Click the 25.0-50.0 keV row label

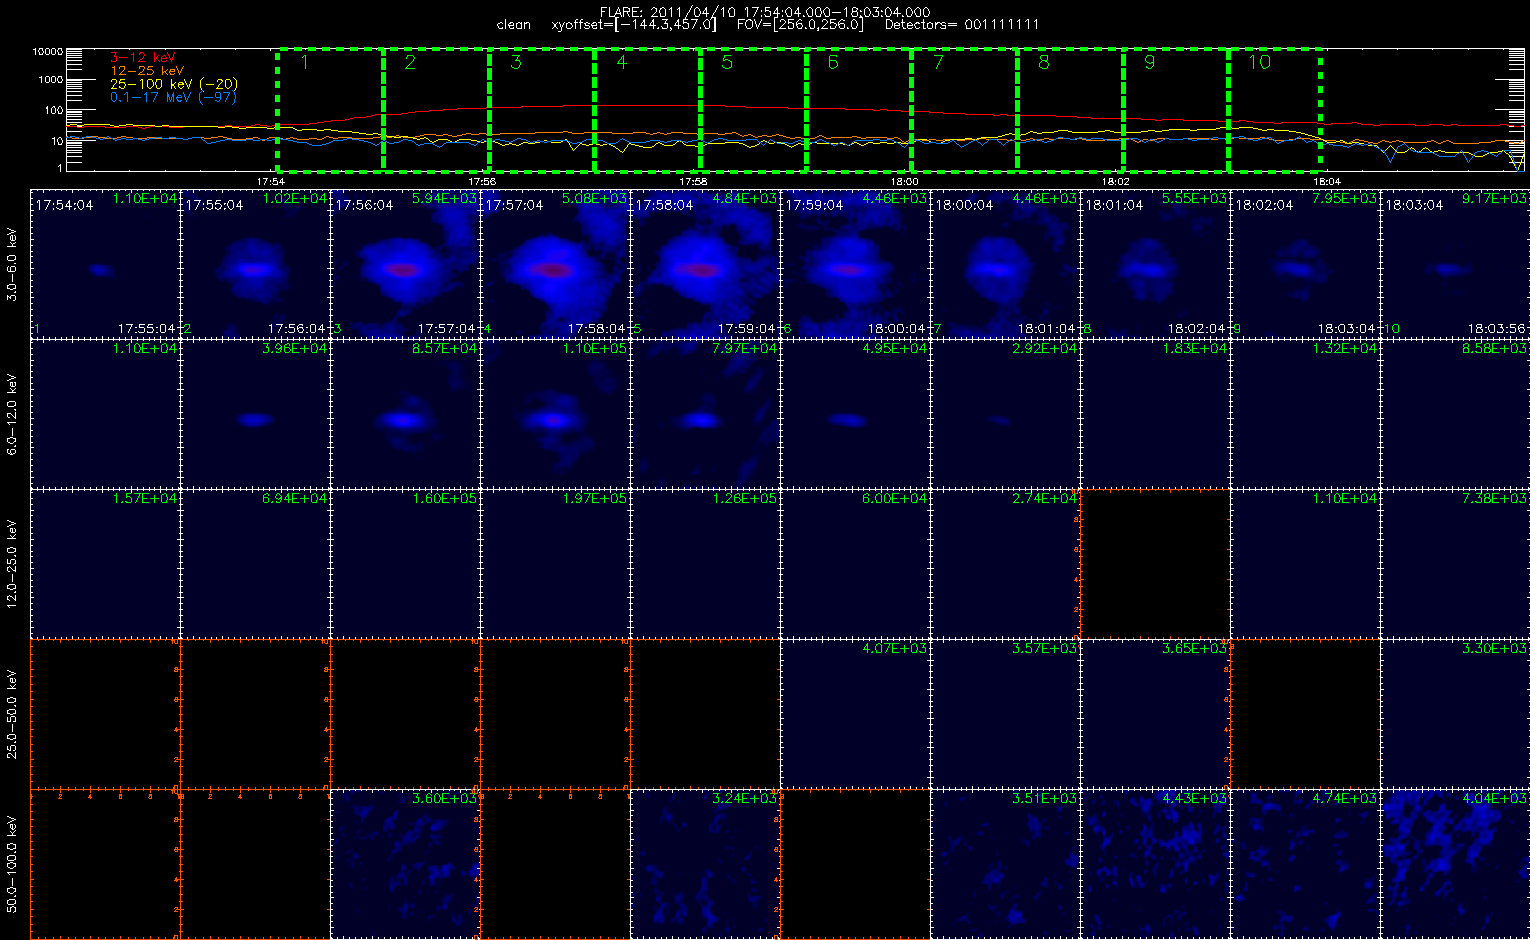pyautogui.click(x=12, y=714)
